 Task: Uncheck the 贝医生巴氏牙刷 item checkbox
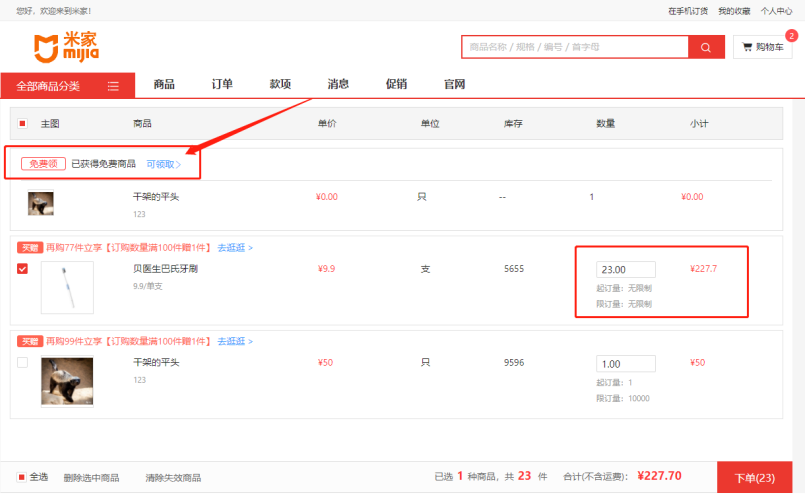[x=23, y=268]
